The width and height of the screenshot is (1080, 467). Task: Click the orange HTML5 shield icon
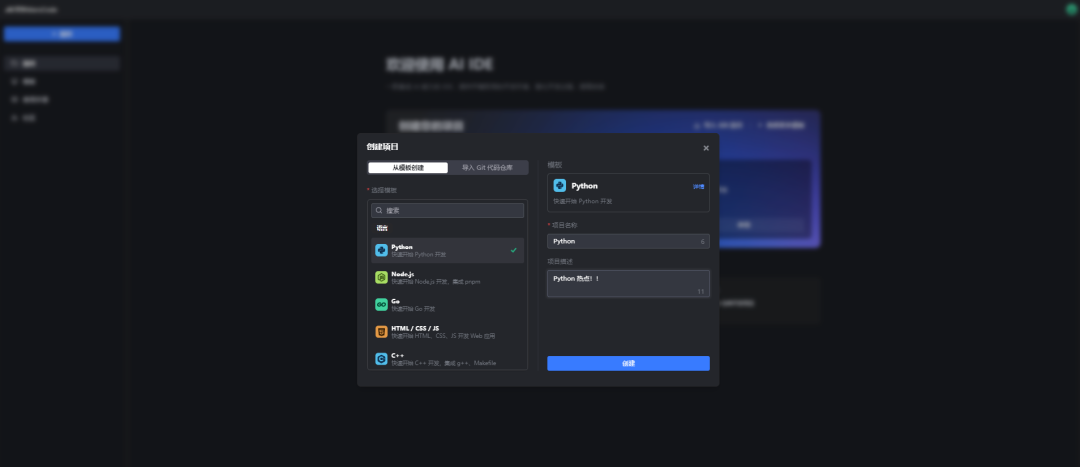click(381, 332)
